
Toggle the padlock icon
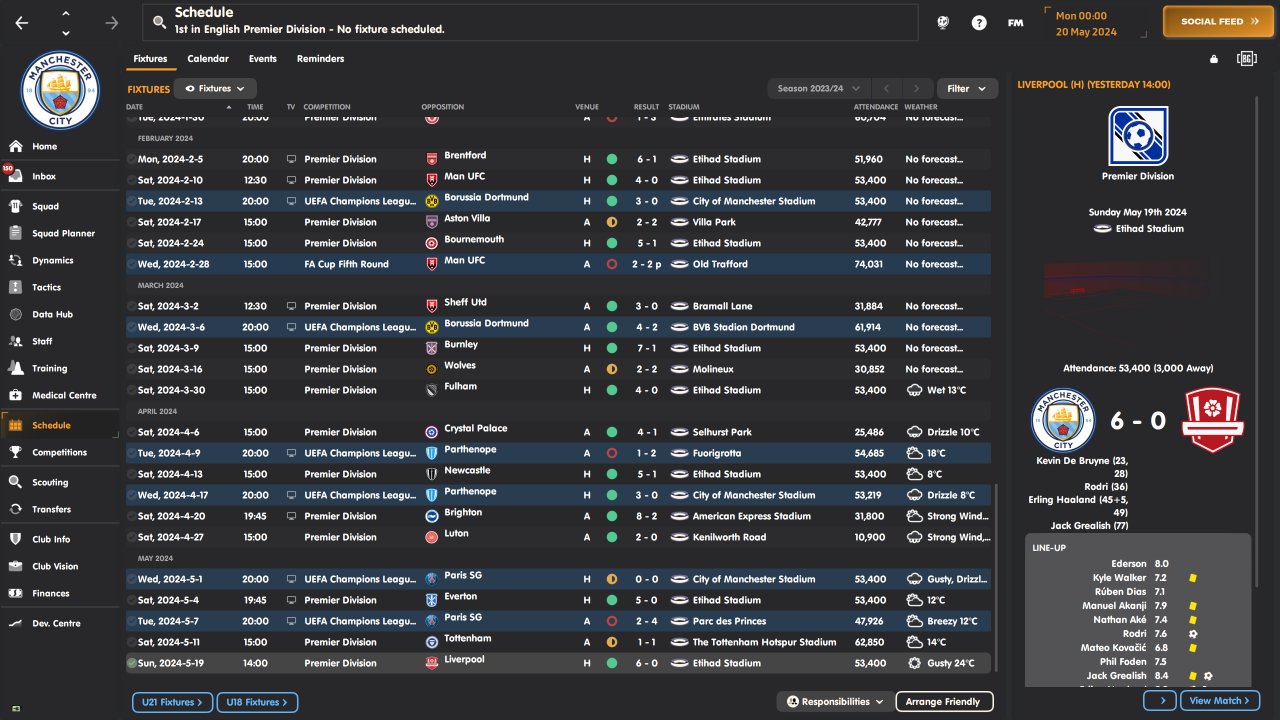[x=1214, y=59]
